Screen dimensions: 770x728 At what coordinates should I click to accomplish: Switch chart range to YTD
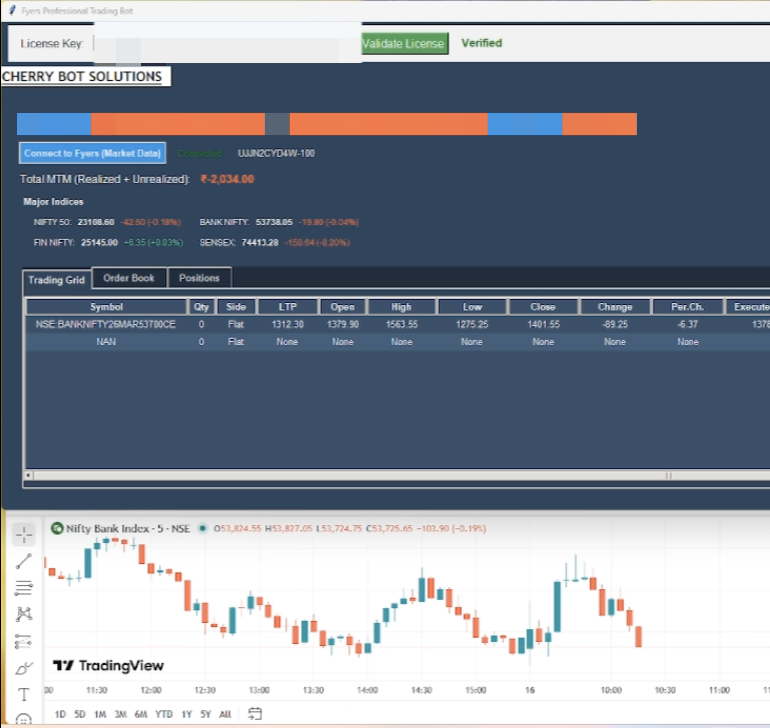165,714
